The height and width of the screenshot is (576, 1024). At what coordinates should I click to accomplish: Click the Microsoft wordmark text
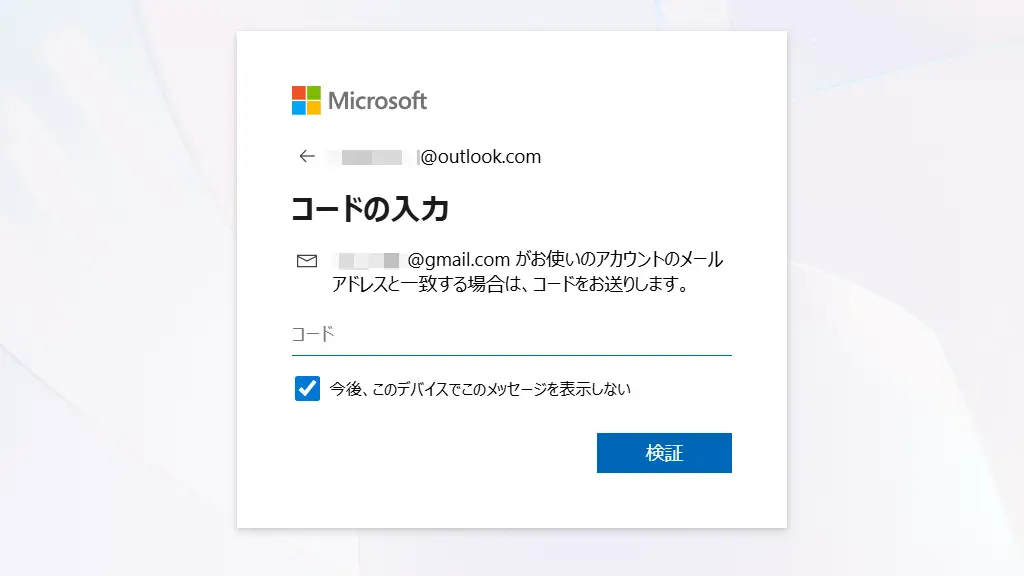click(x=378, y=100)
